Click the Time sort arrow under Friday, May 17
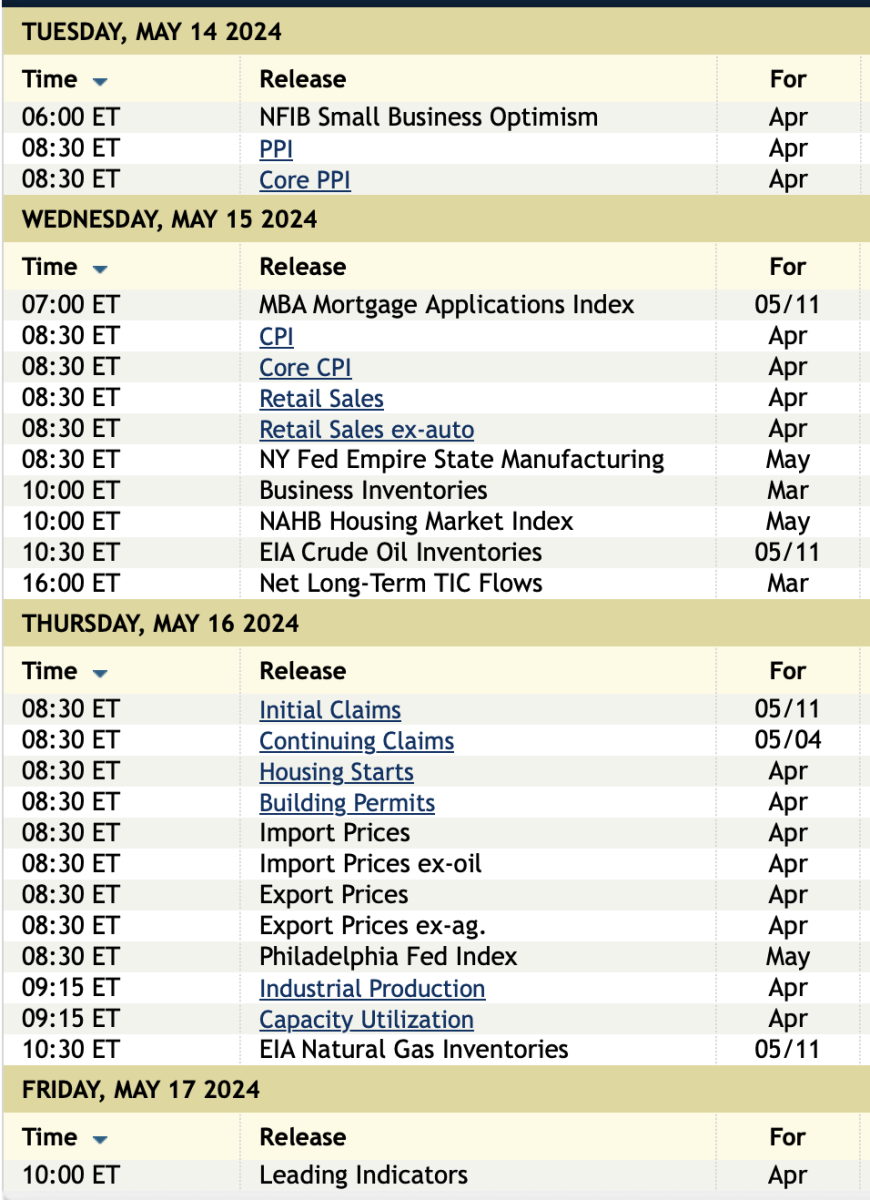The height and width of the screenshot is (1200, 870). 99,1139
